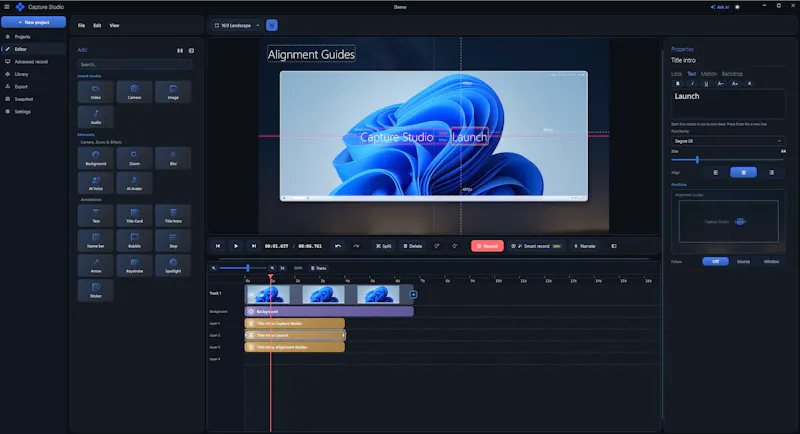
Task: Click the Smart record button
Action: (x=536, y=246)
